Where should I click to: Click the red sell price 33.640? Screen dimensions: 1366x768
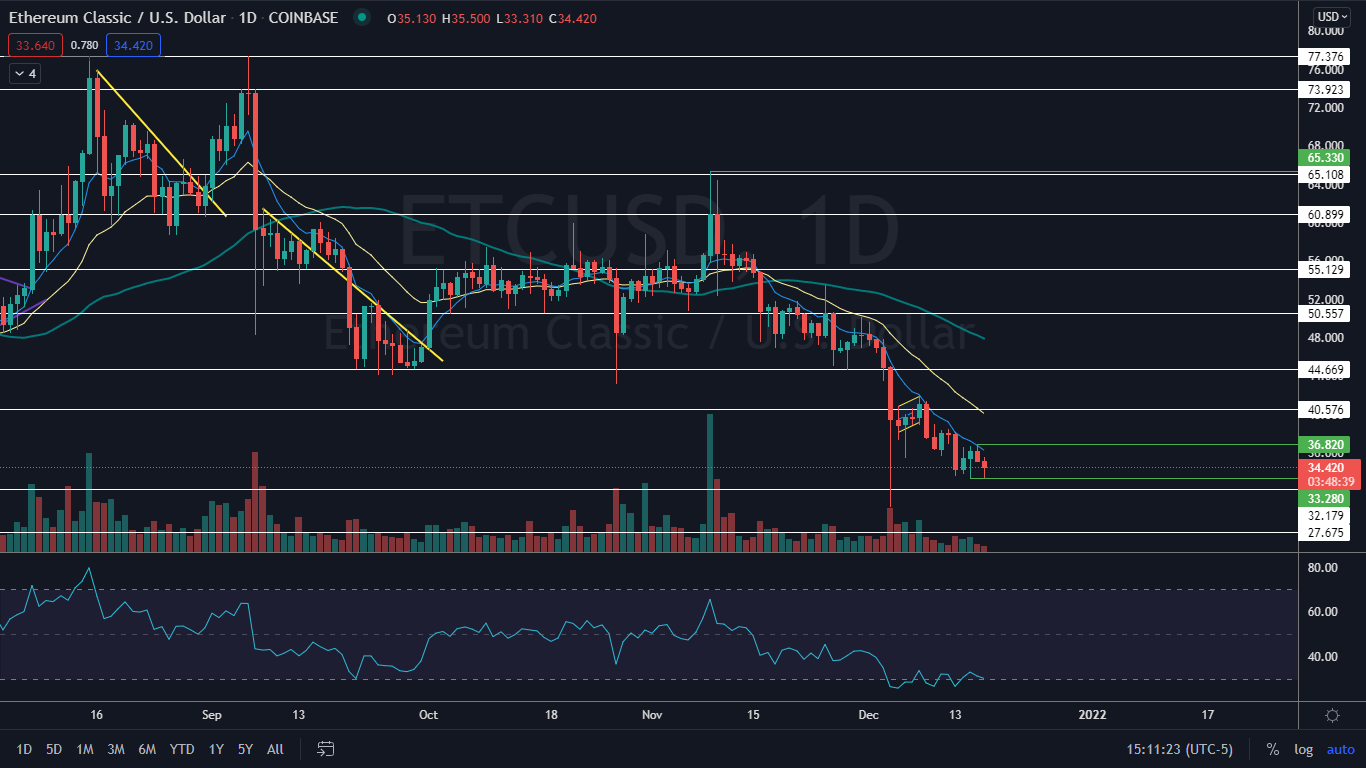(35, 44)
